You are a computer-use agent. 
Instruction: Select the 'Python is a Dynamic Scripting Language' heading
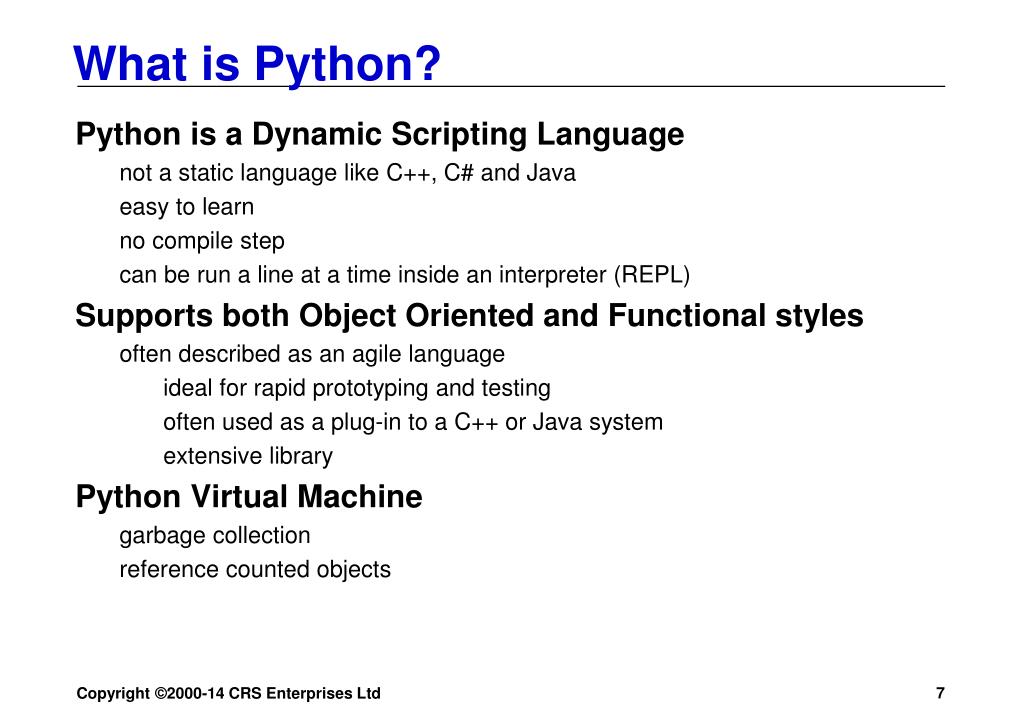click(380, 134)
